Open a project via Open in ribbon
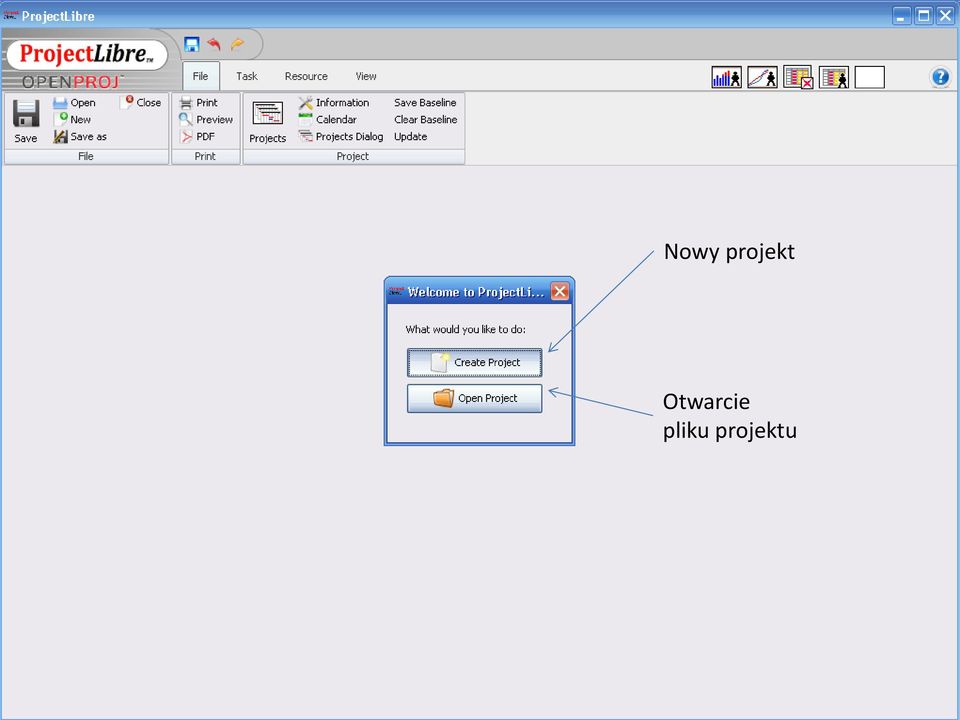Screen dimensions: 960x720 point(75,102)
